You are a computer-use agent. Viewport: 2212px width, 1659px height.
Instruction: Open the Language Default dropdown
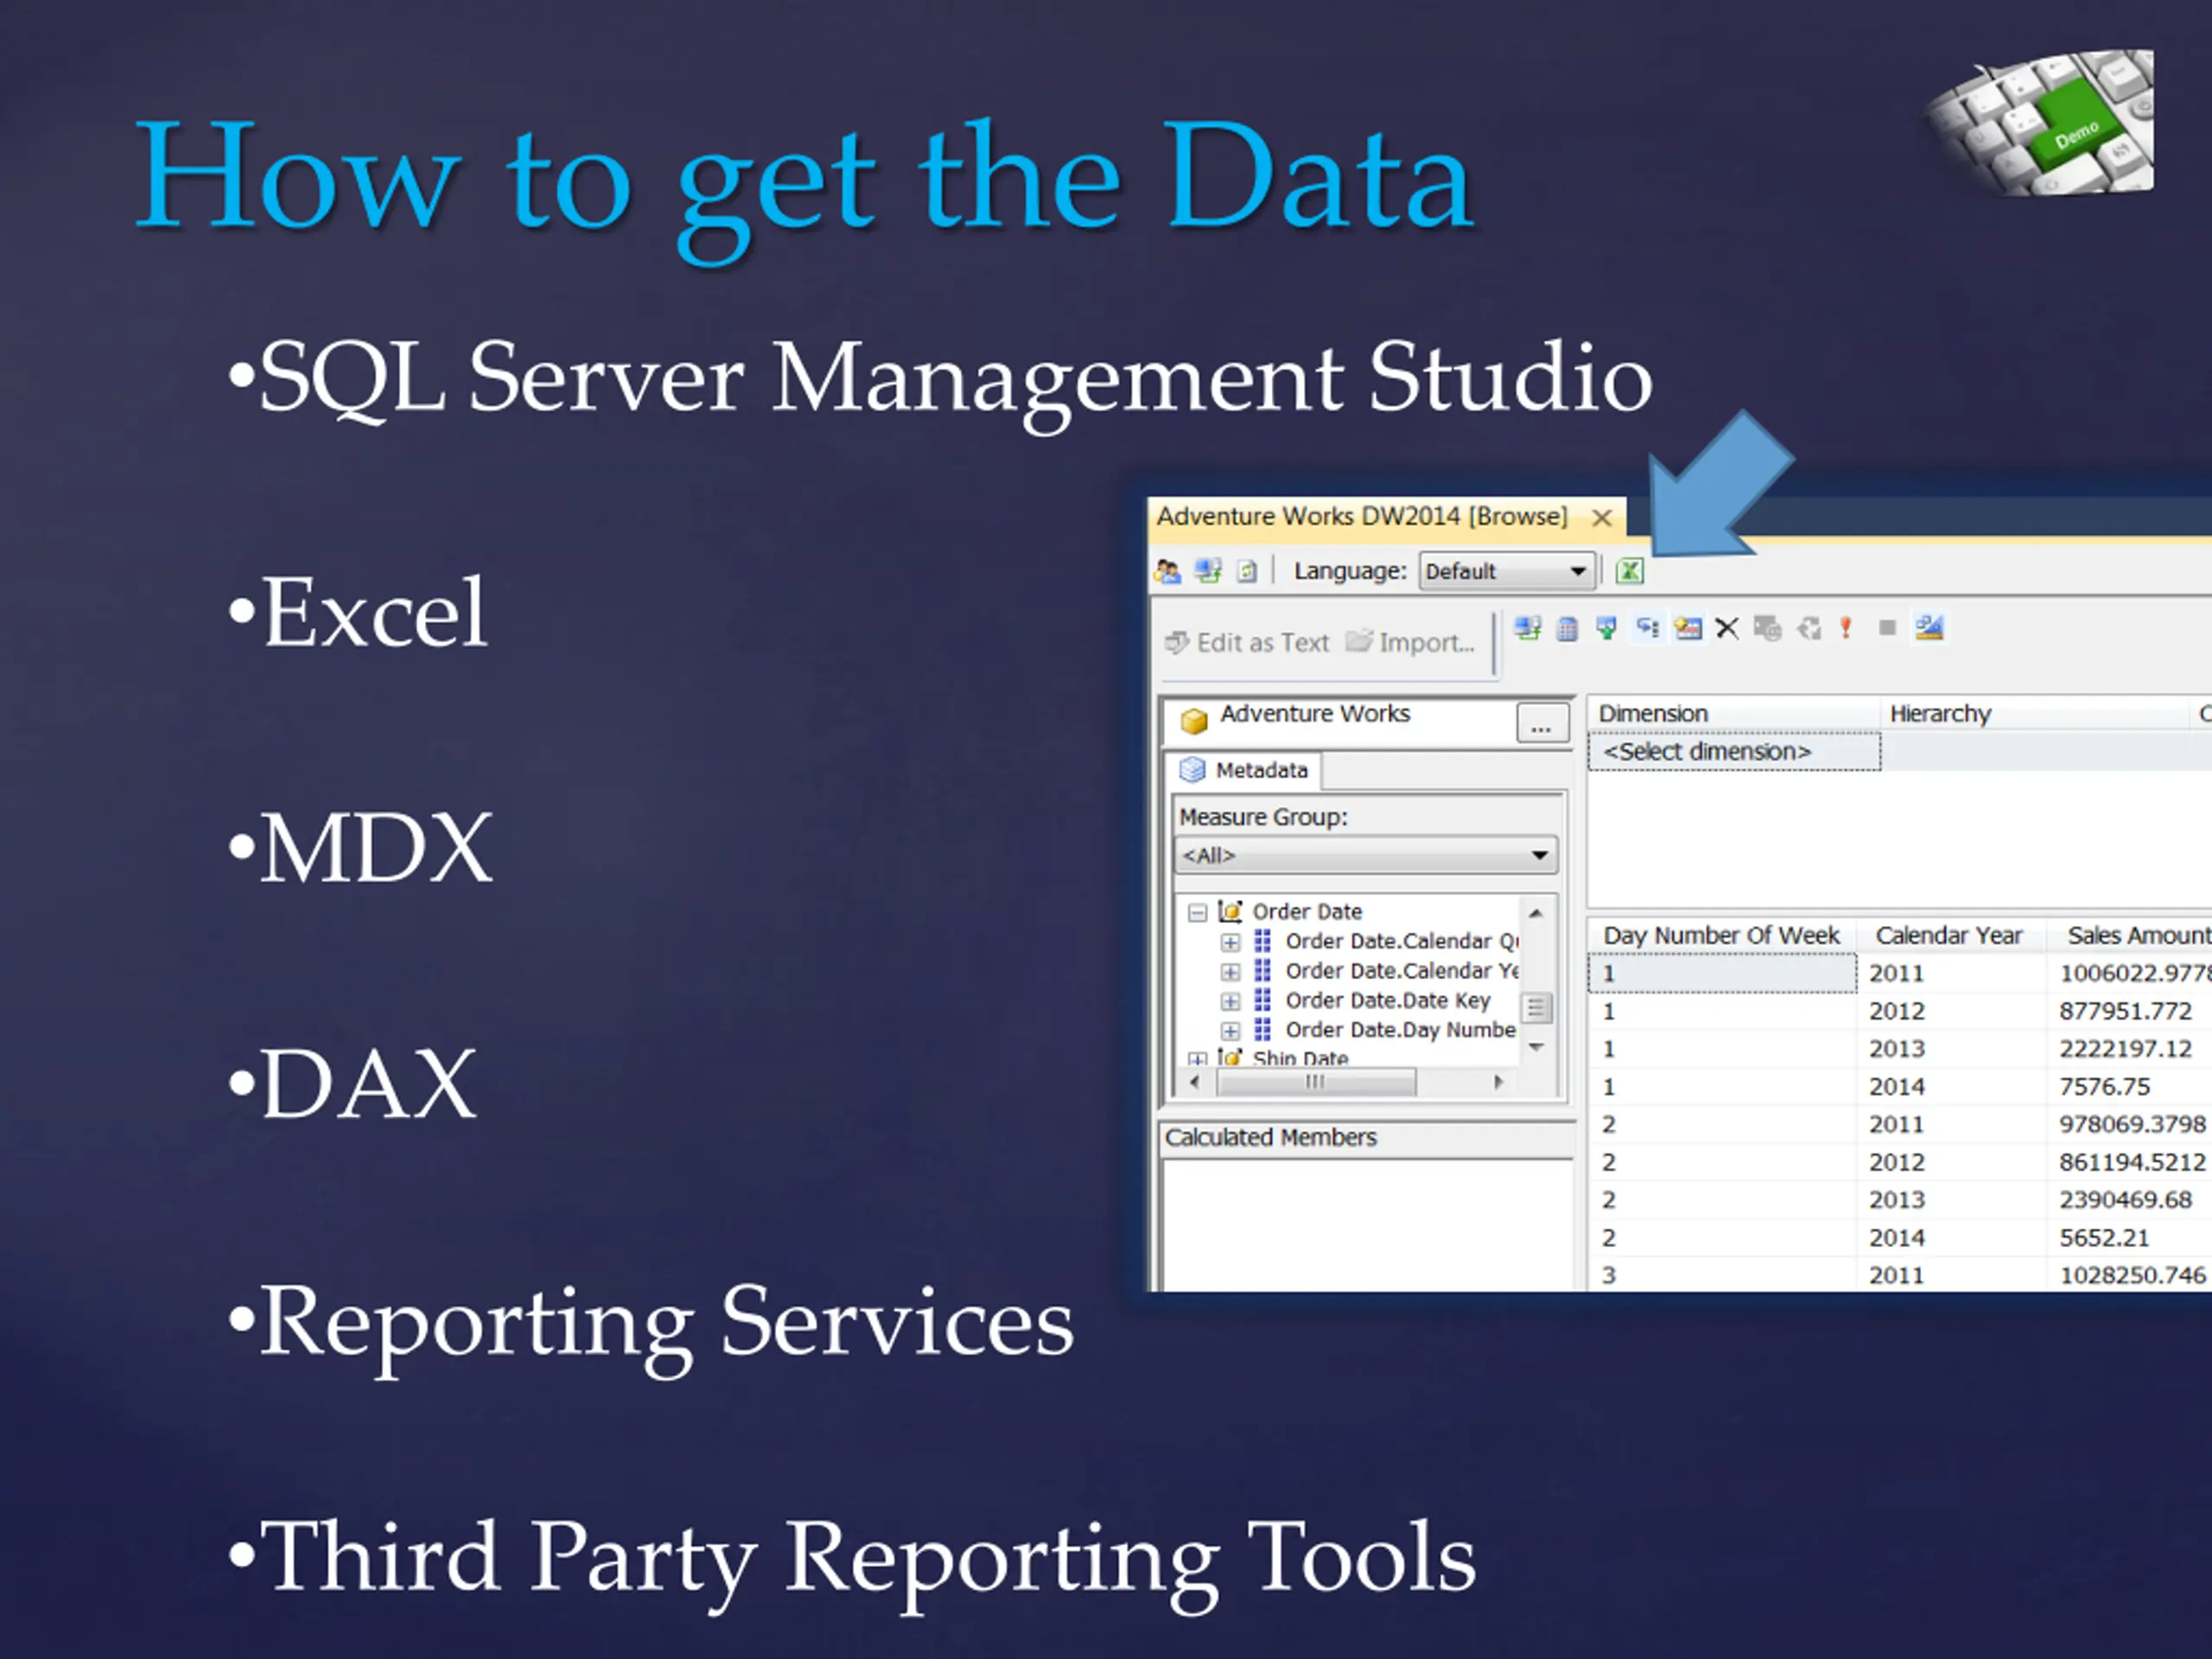(x=1505, y=571)
